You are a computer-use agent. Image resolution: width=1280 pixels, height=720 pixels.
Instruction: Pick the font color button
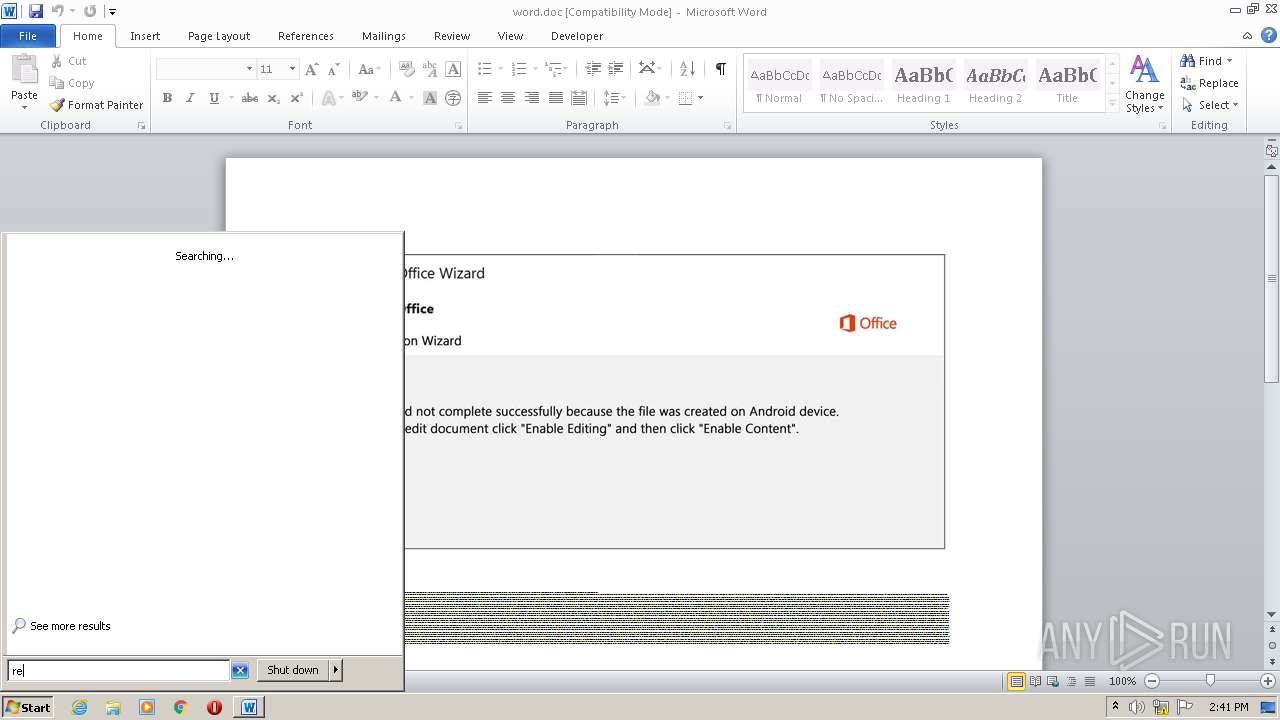point(396,98)
